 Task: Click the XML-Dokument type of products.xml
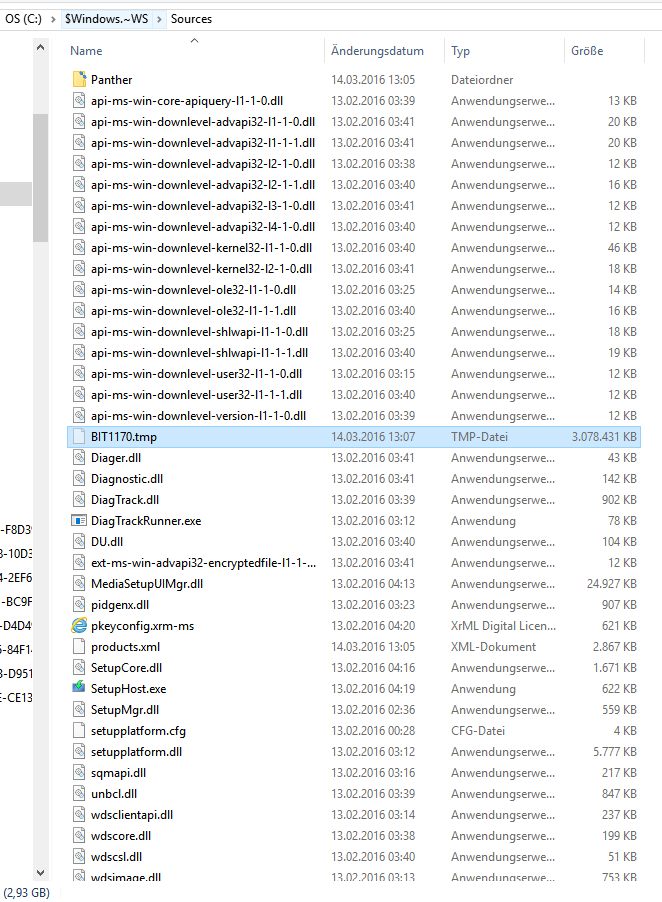493,647
